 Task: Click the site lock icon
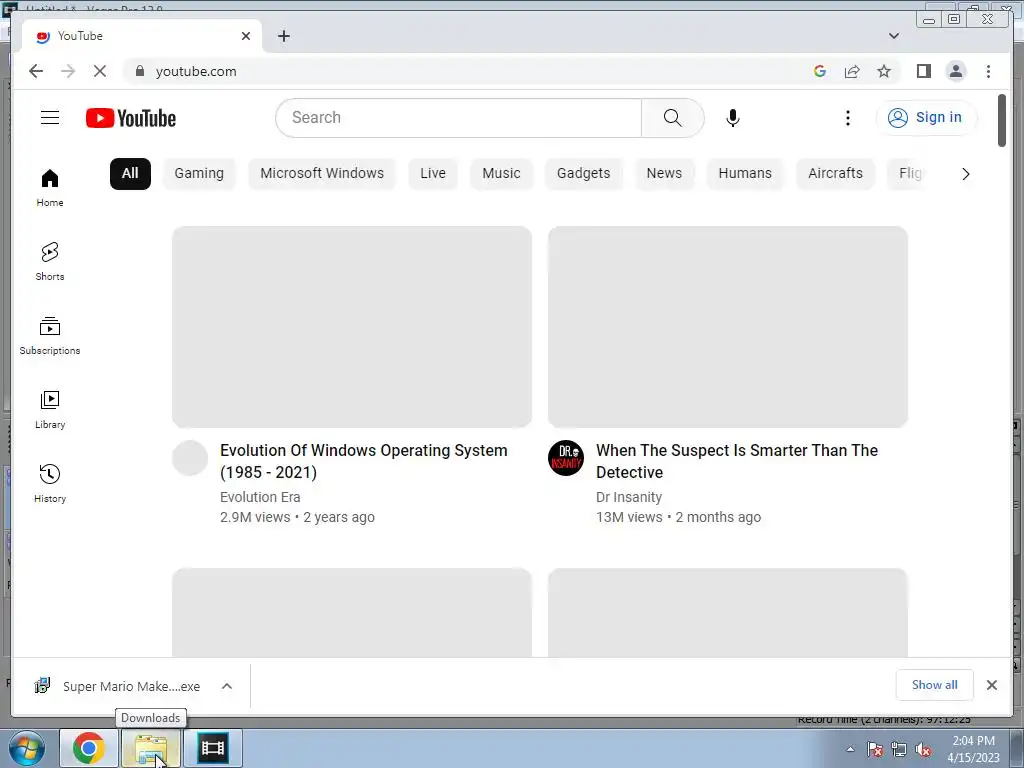(140, 71)
